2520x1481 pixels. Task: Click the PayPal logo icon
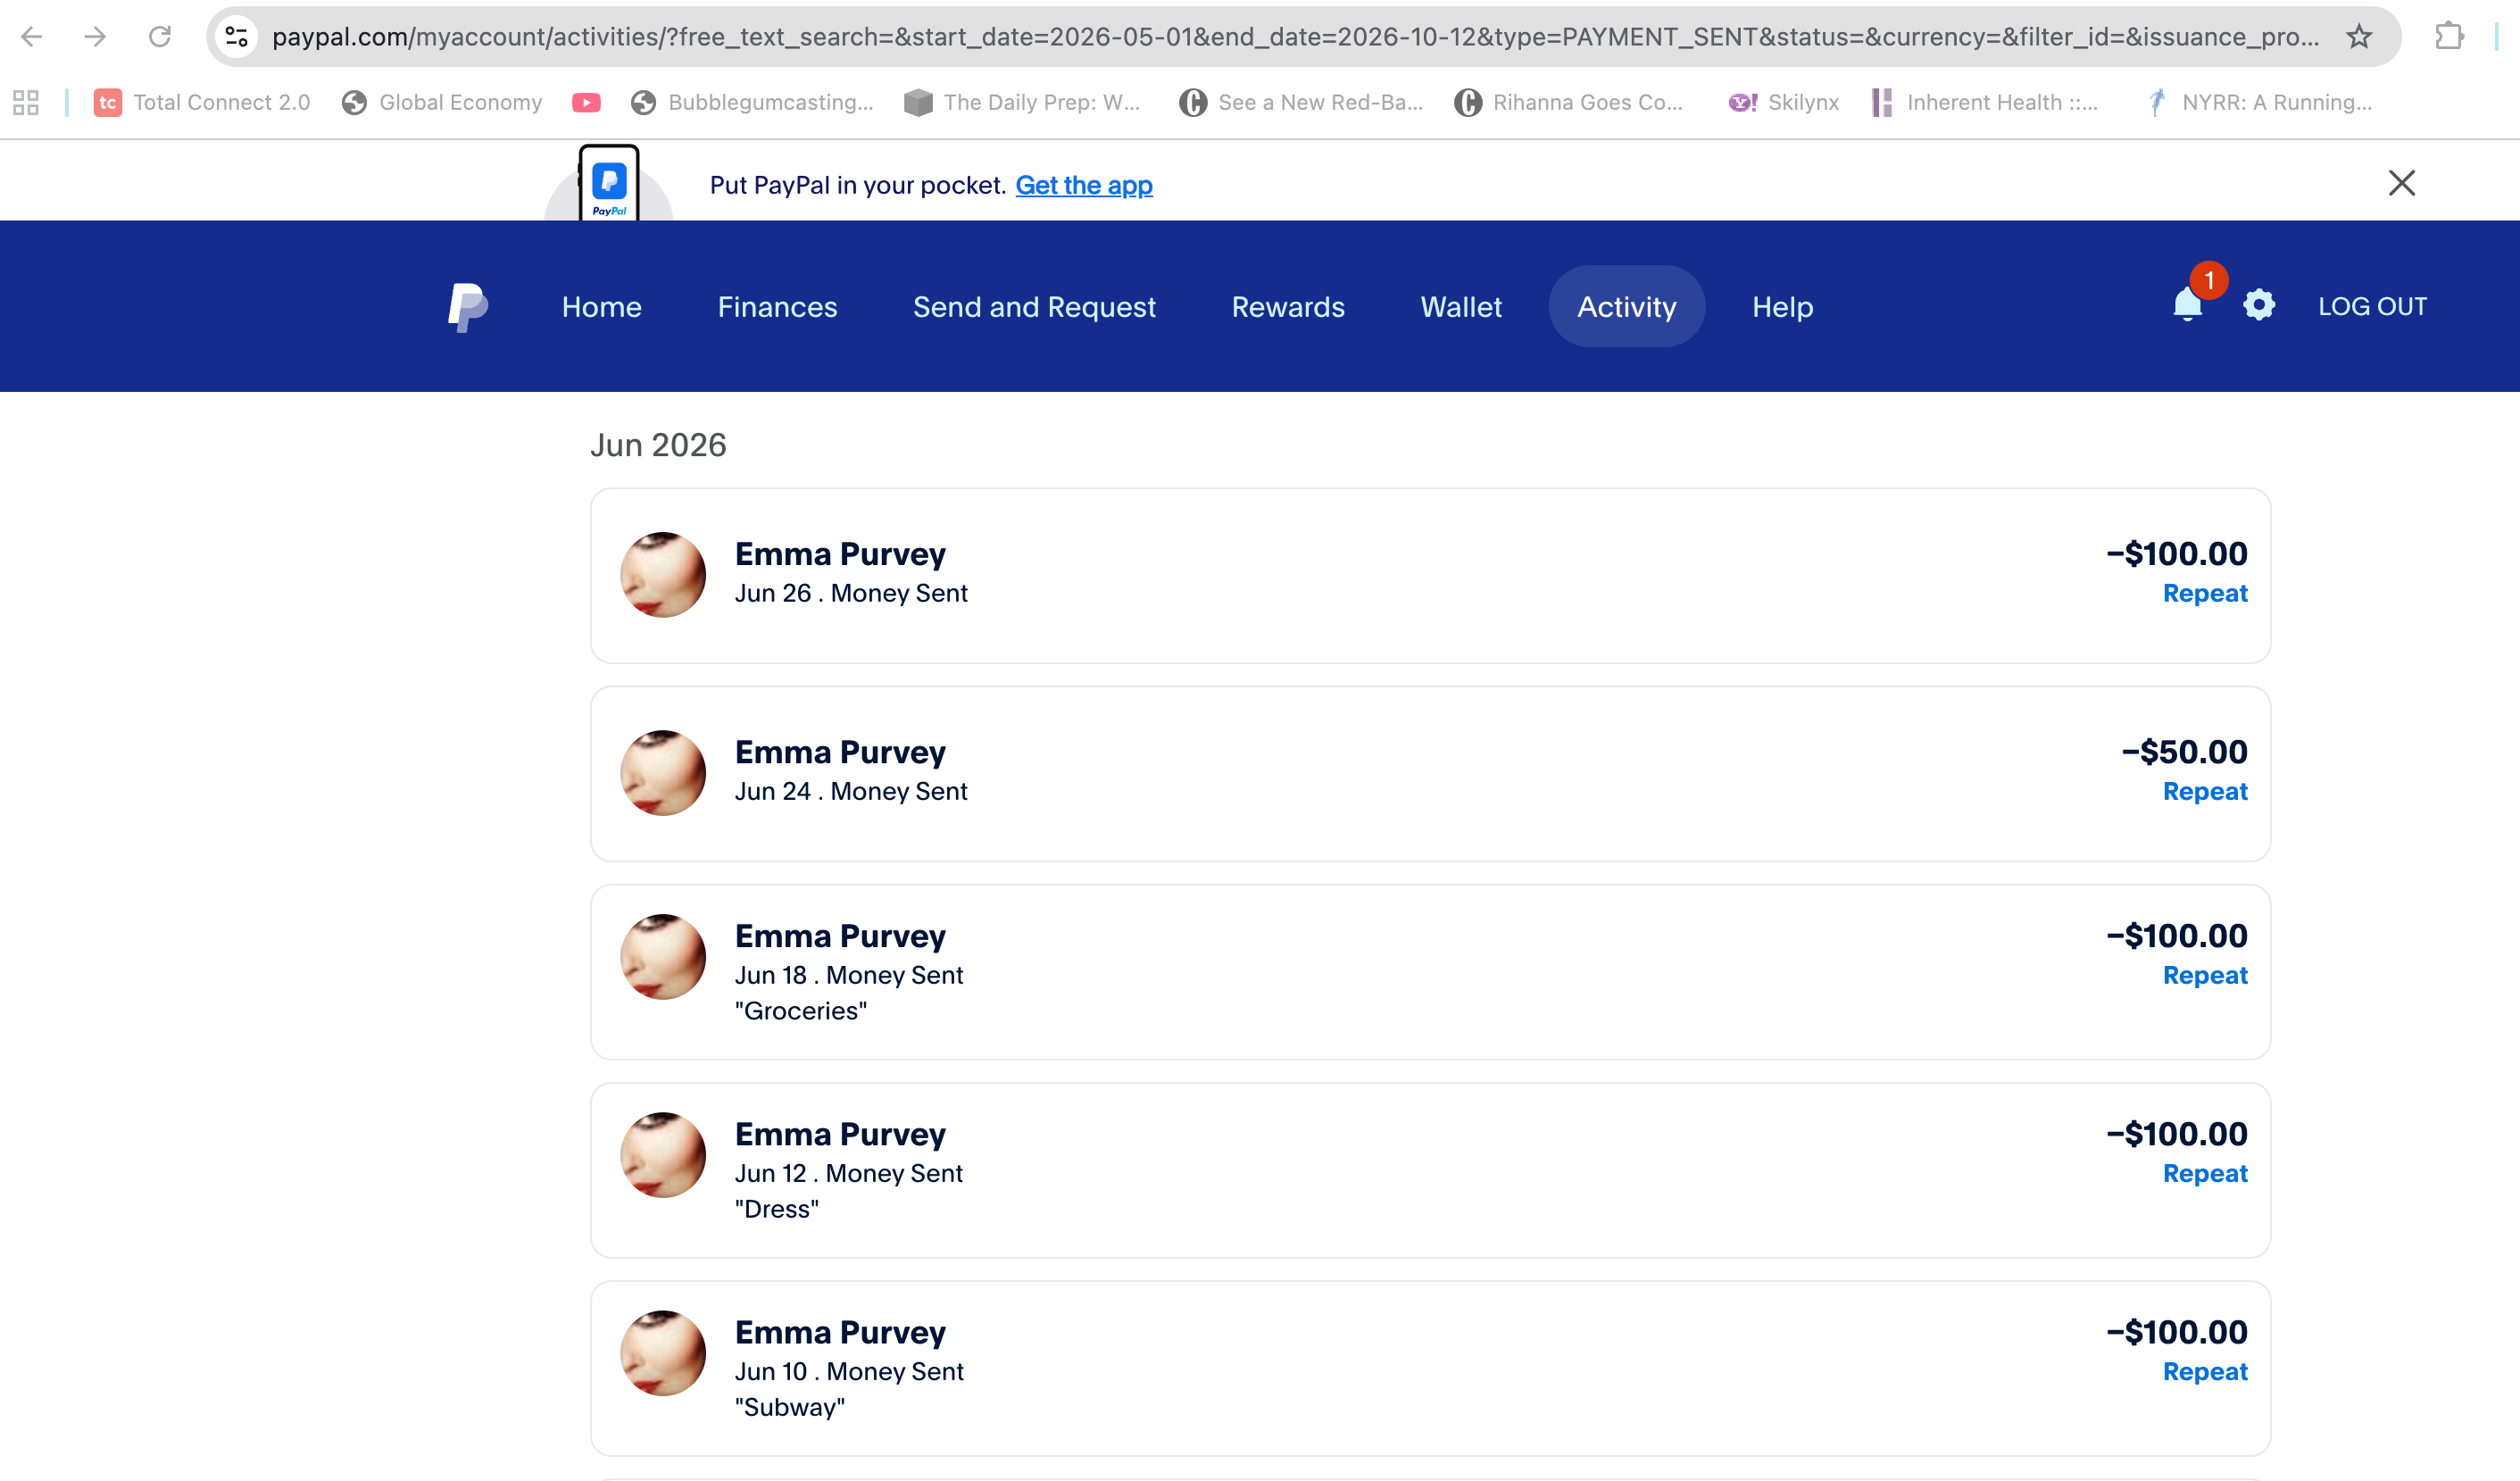(x=468, y=306)
